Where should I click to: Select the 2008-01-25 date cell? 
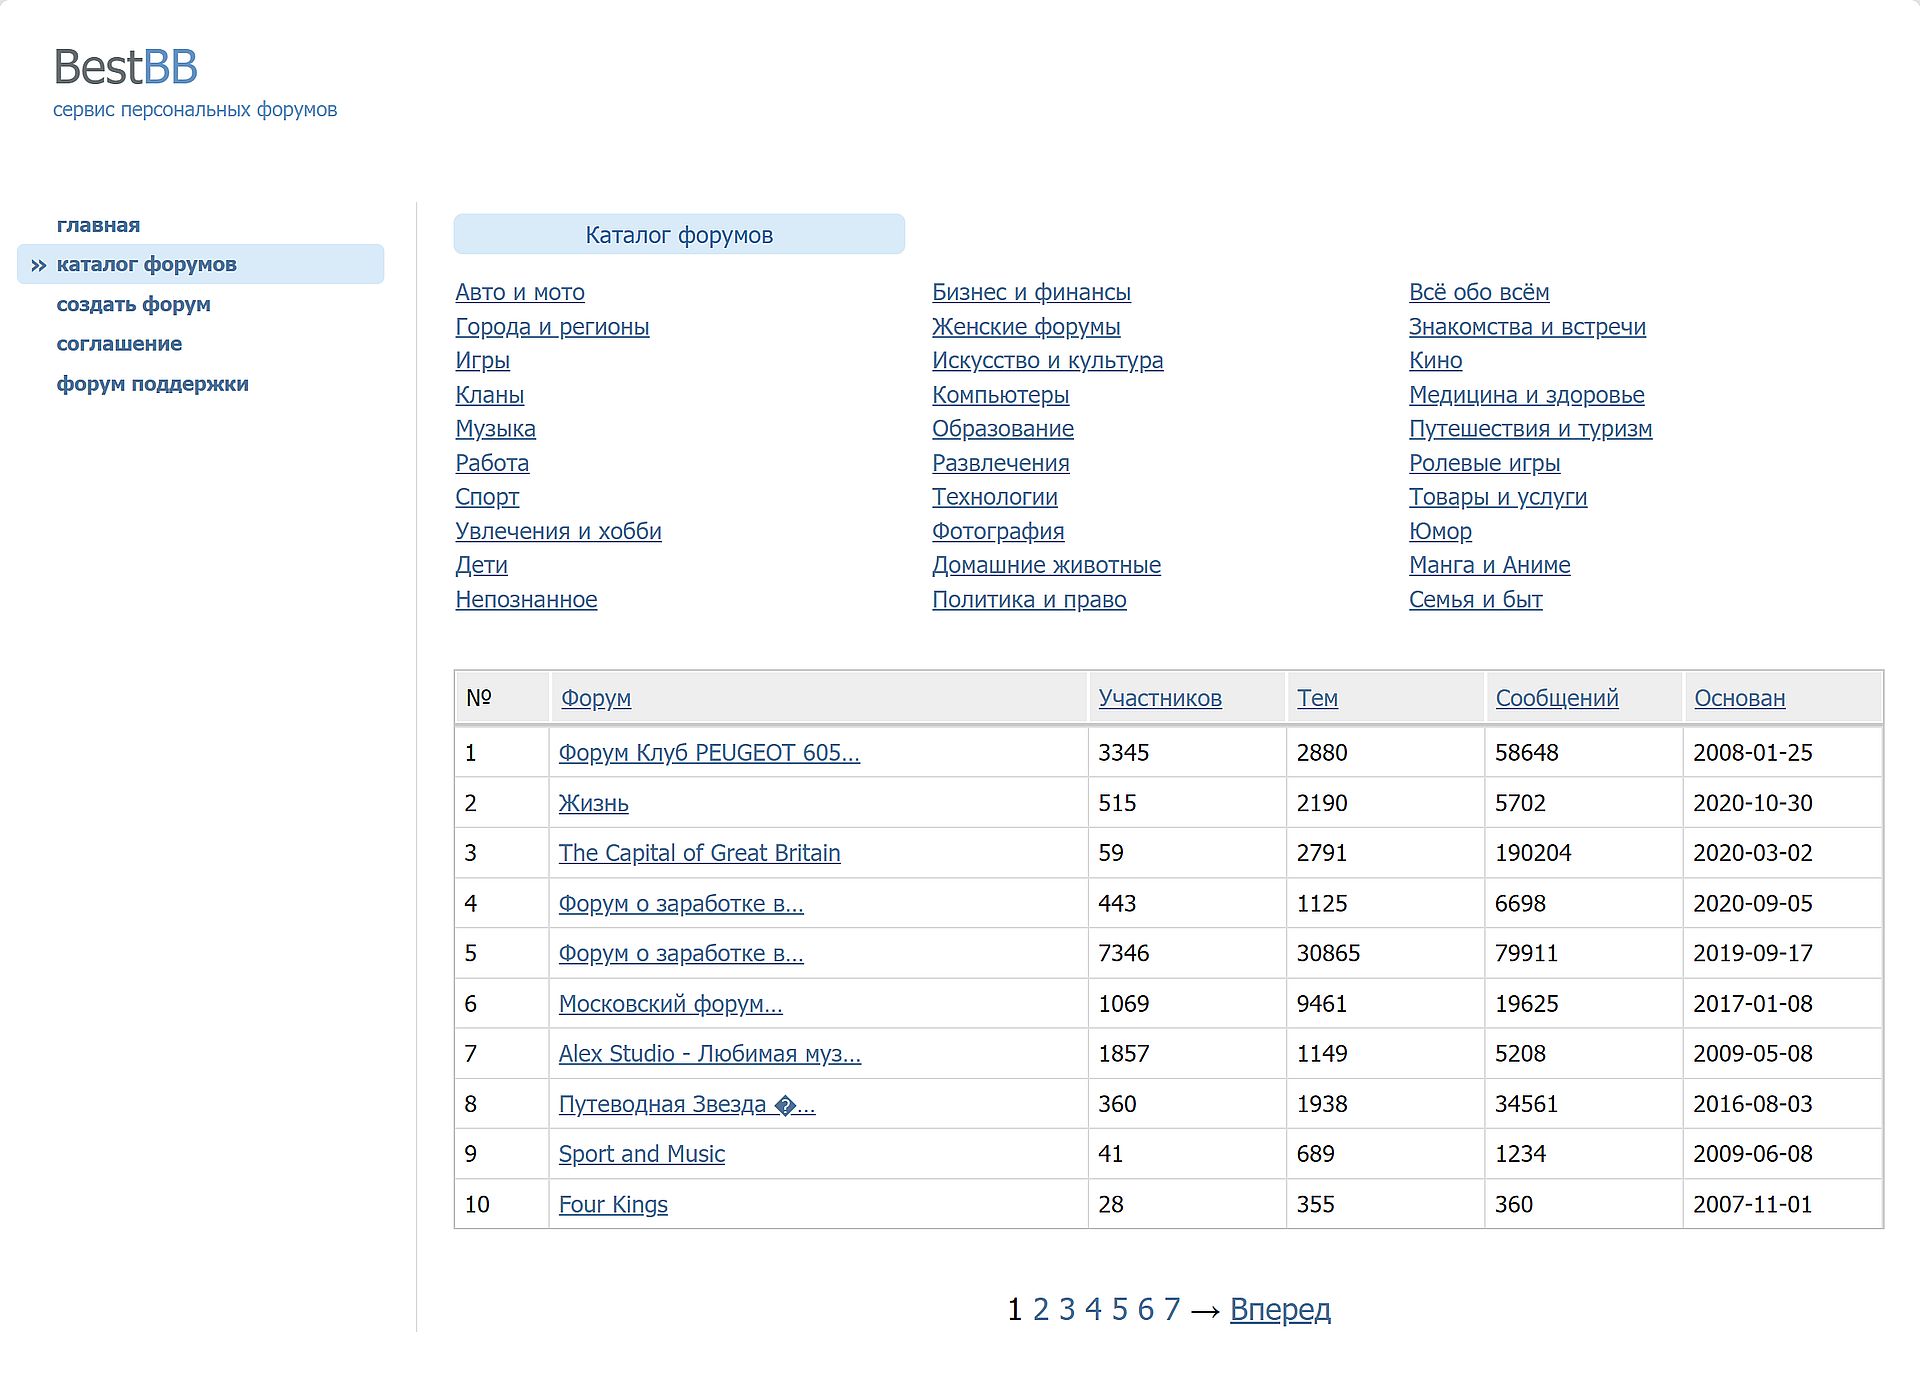click(1782, 753)
